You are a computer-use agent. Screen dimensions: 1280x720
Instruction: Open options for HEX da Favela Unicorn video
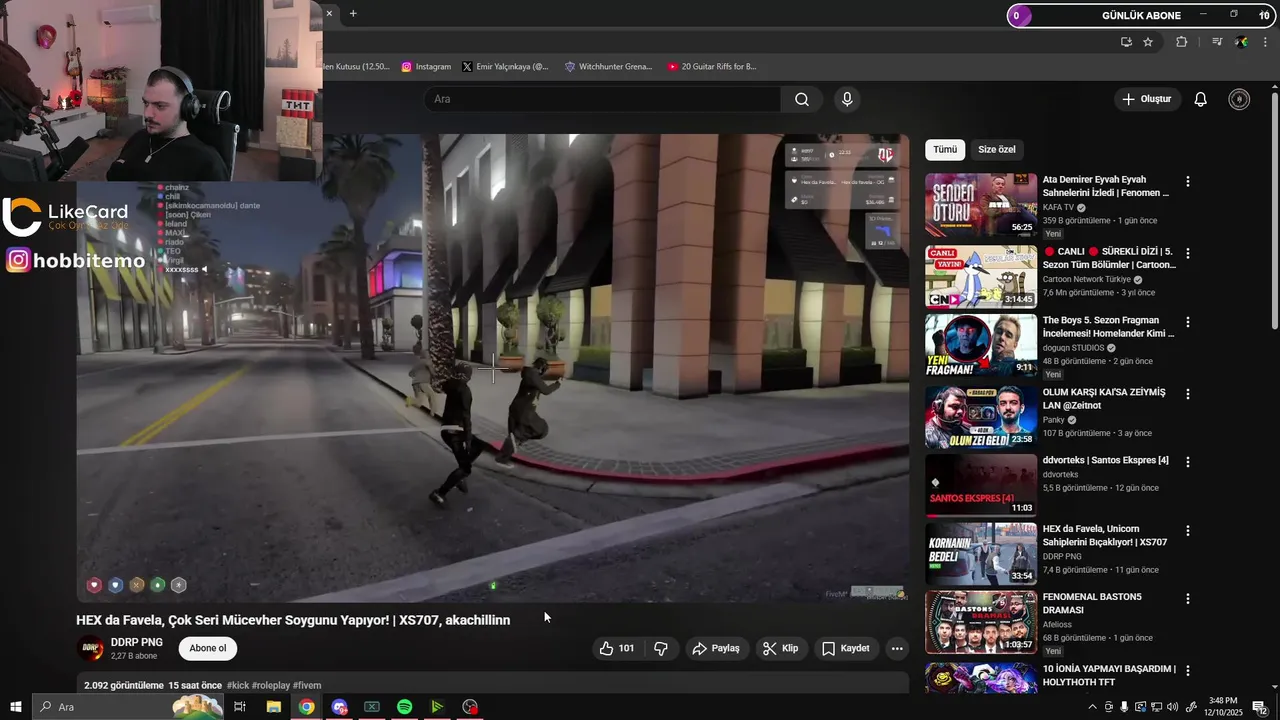[x=1188, y=530]
